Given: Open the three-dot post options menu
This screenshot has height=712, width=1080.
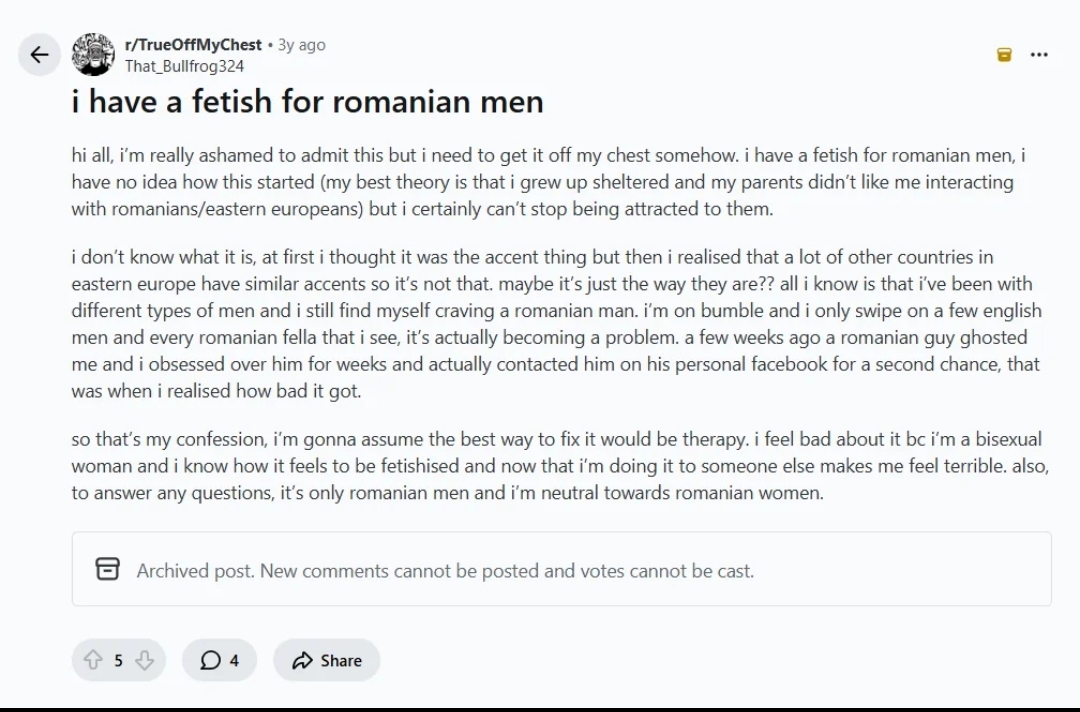Looking at the screenshot, I should (x=1039, y=54).
